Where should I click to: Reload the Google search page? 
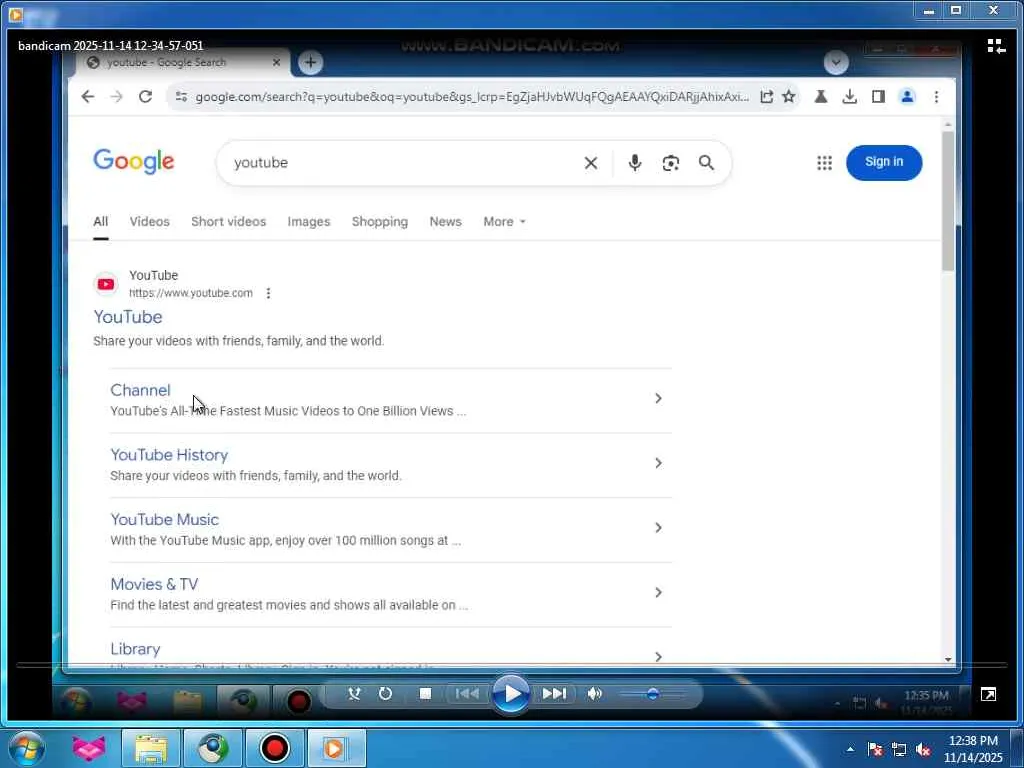tap(145, 97)
